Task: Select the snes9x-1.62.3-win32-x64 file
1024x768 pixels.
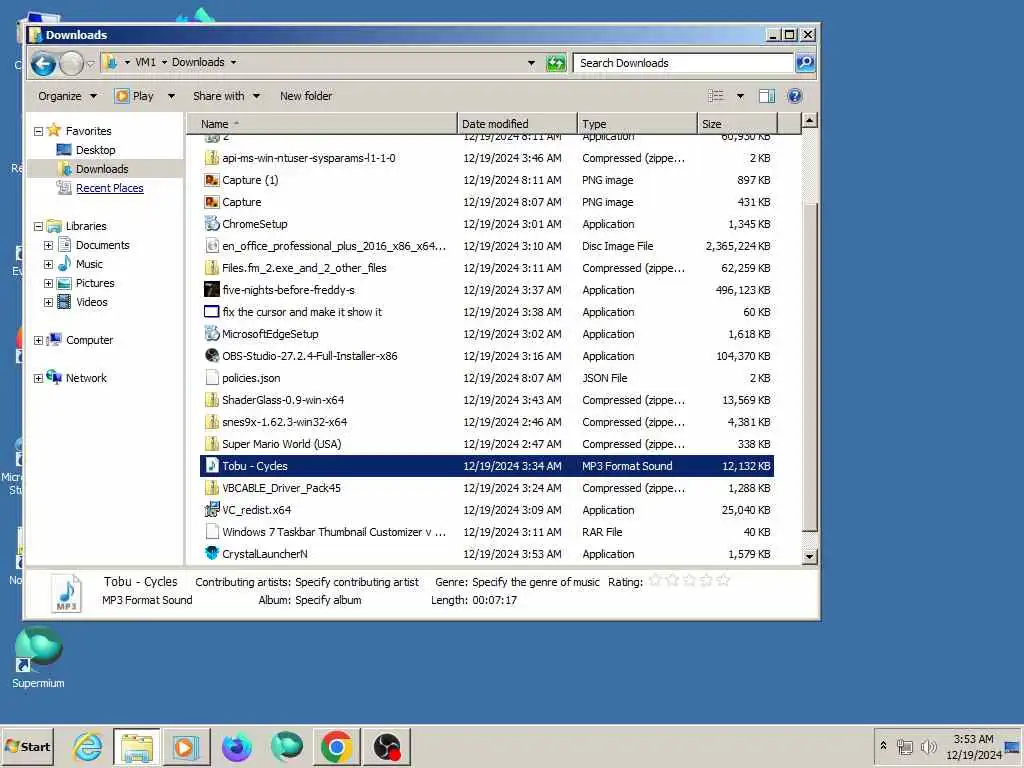Action: pos(487,422)
